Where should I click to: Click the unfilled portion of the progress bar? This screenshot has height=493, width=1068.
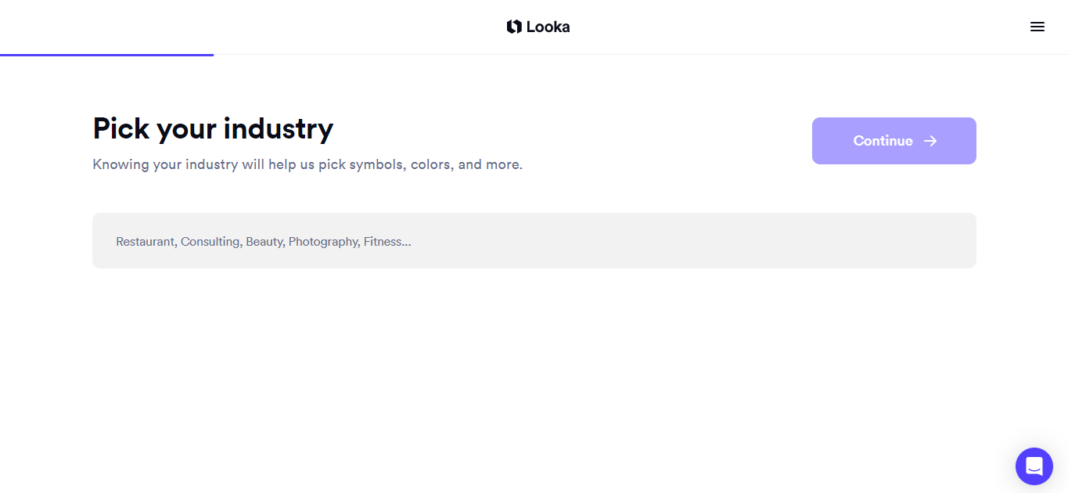click(640, 54)
